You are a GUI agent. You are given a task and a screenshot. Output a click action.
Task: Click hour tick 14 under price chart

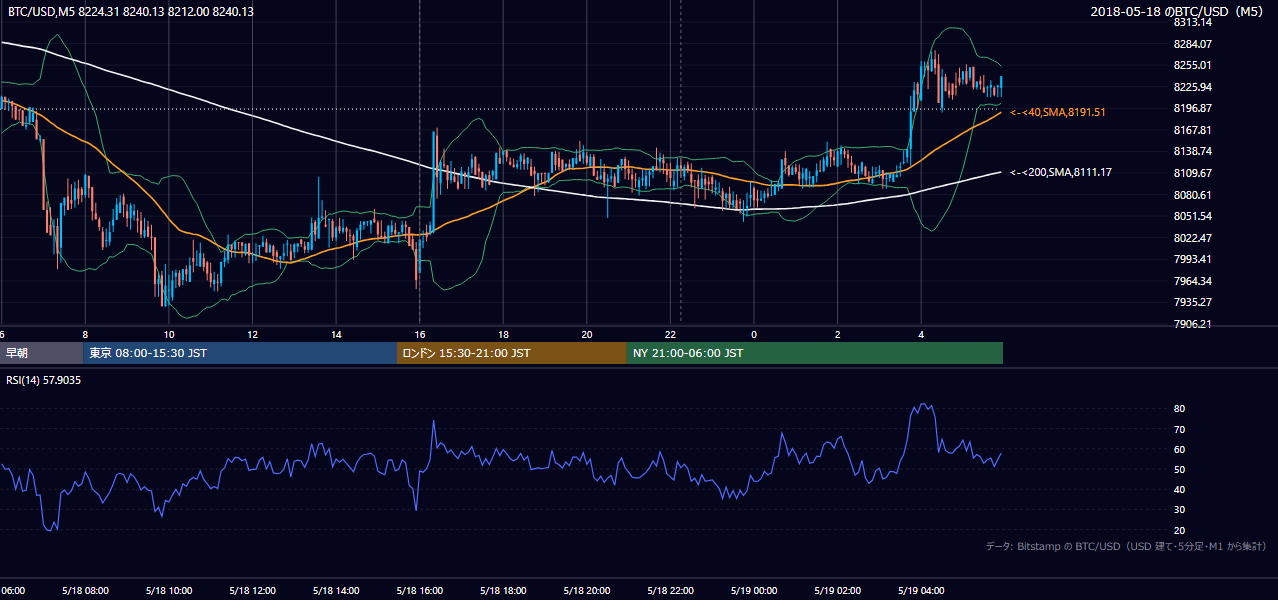point(336,335)
